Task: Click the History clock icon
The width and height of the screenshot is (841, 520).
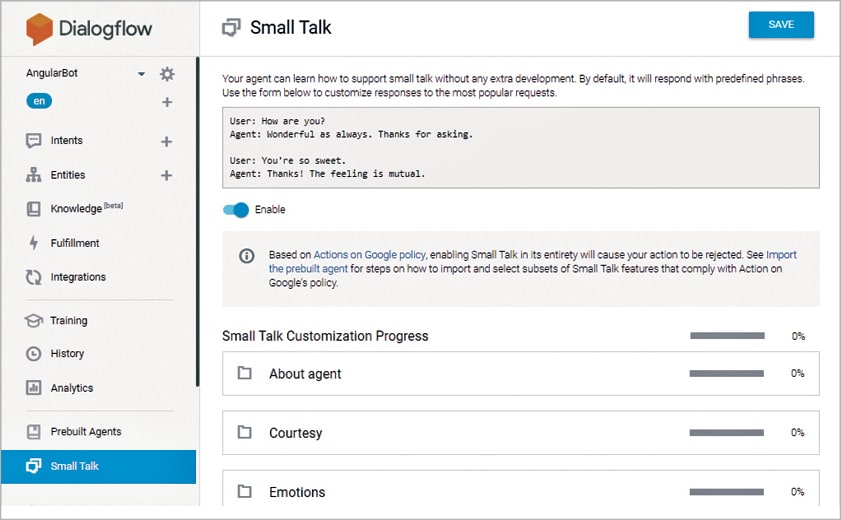Action: click(x=33, y=354)
